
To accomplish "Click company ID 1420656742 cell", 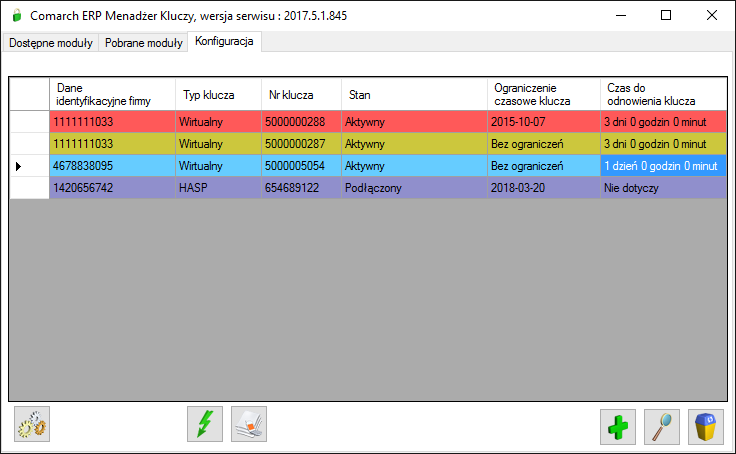I will (x=112, y=188).
